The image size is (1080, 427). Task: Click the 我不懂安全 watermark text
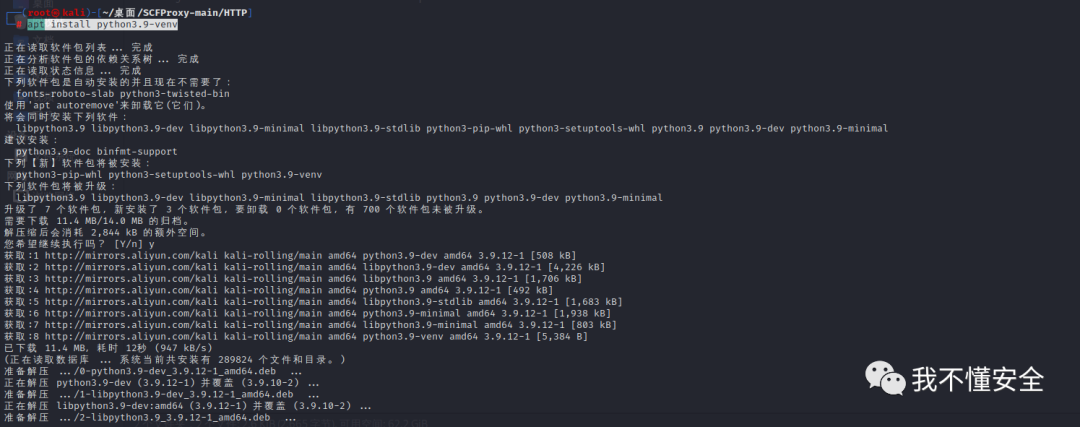[978, 379]
